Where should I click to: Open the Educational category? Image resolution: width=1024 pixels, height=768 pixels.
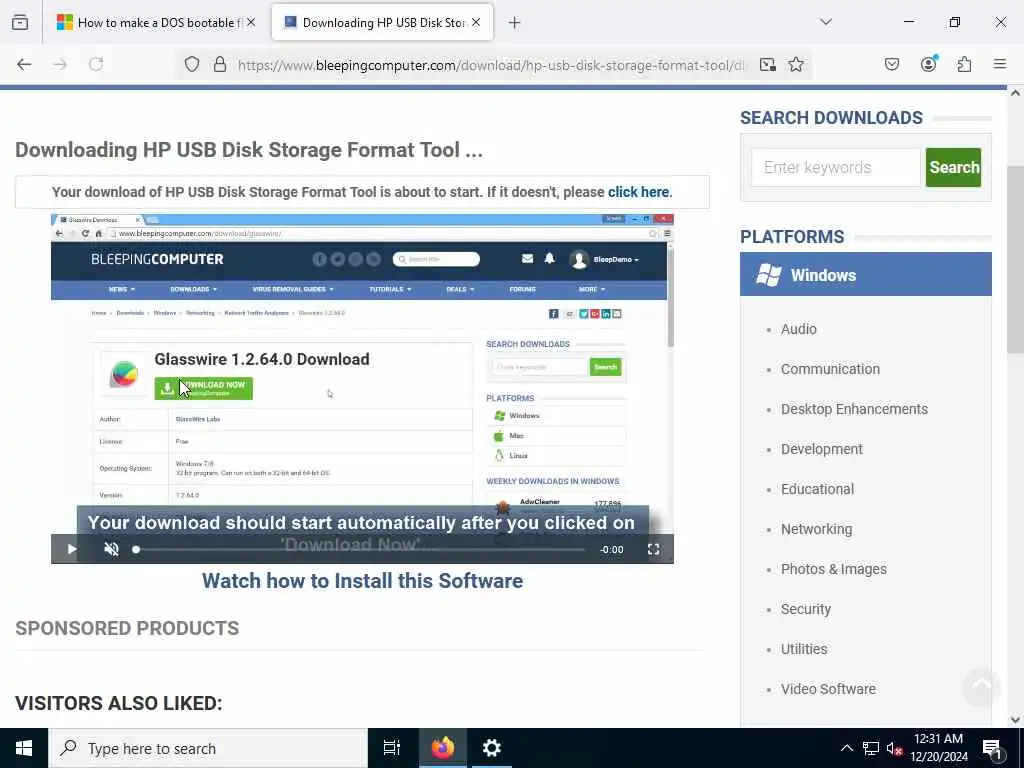pyautogui.click(x=817, y=489)
